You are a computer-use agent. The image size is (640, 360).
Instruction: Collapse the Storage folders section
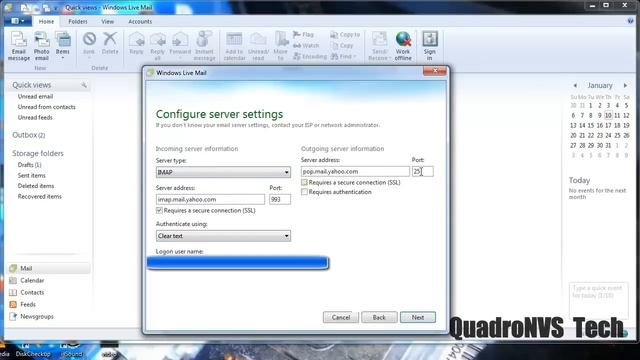pos(38,153)
